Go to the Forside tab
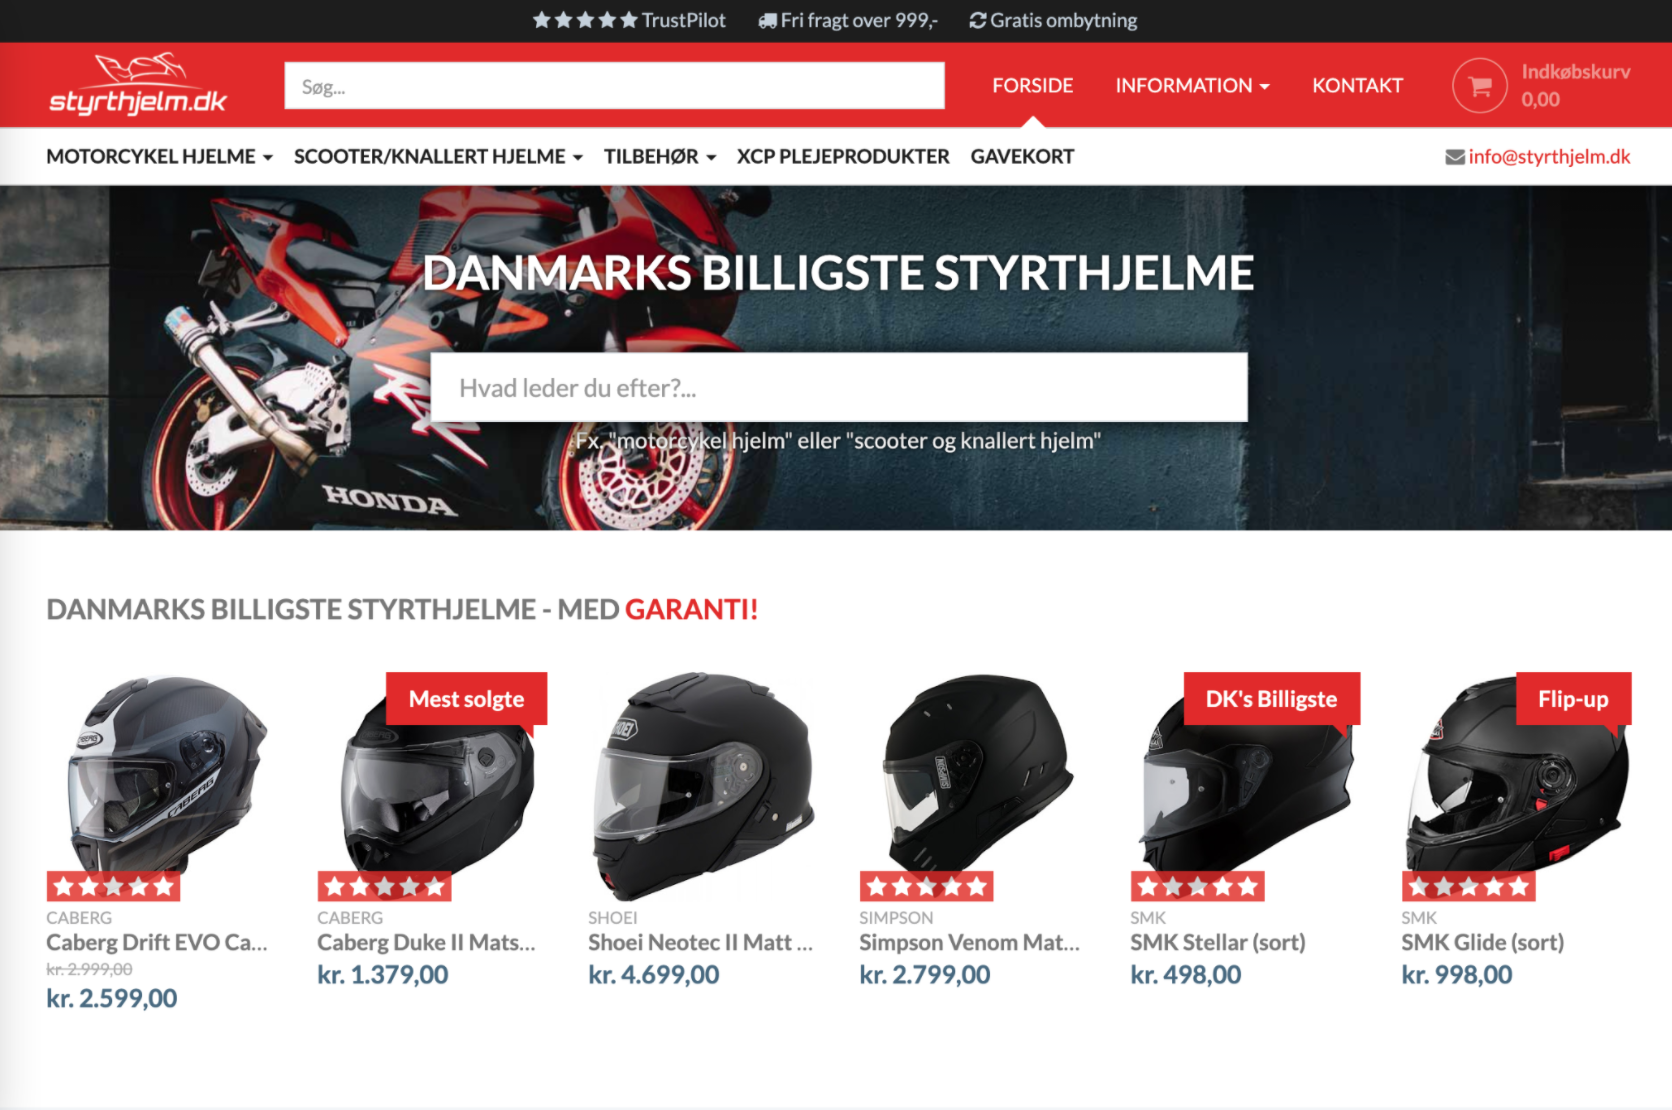Image resolution: width=1672 pixels, height=1110 pixels. [x=1032, y=86]
